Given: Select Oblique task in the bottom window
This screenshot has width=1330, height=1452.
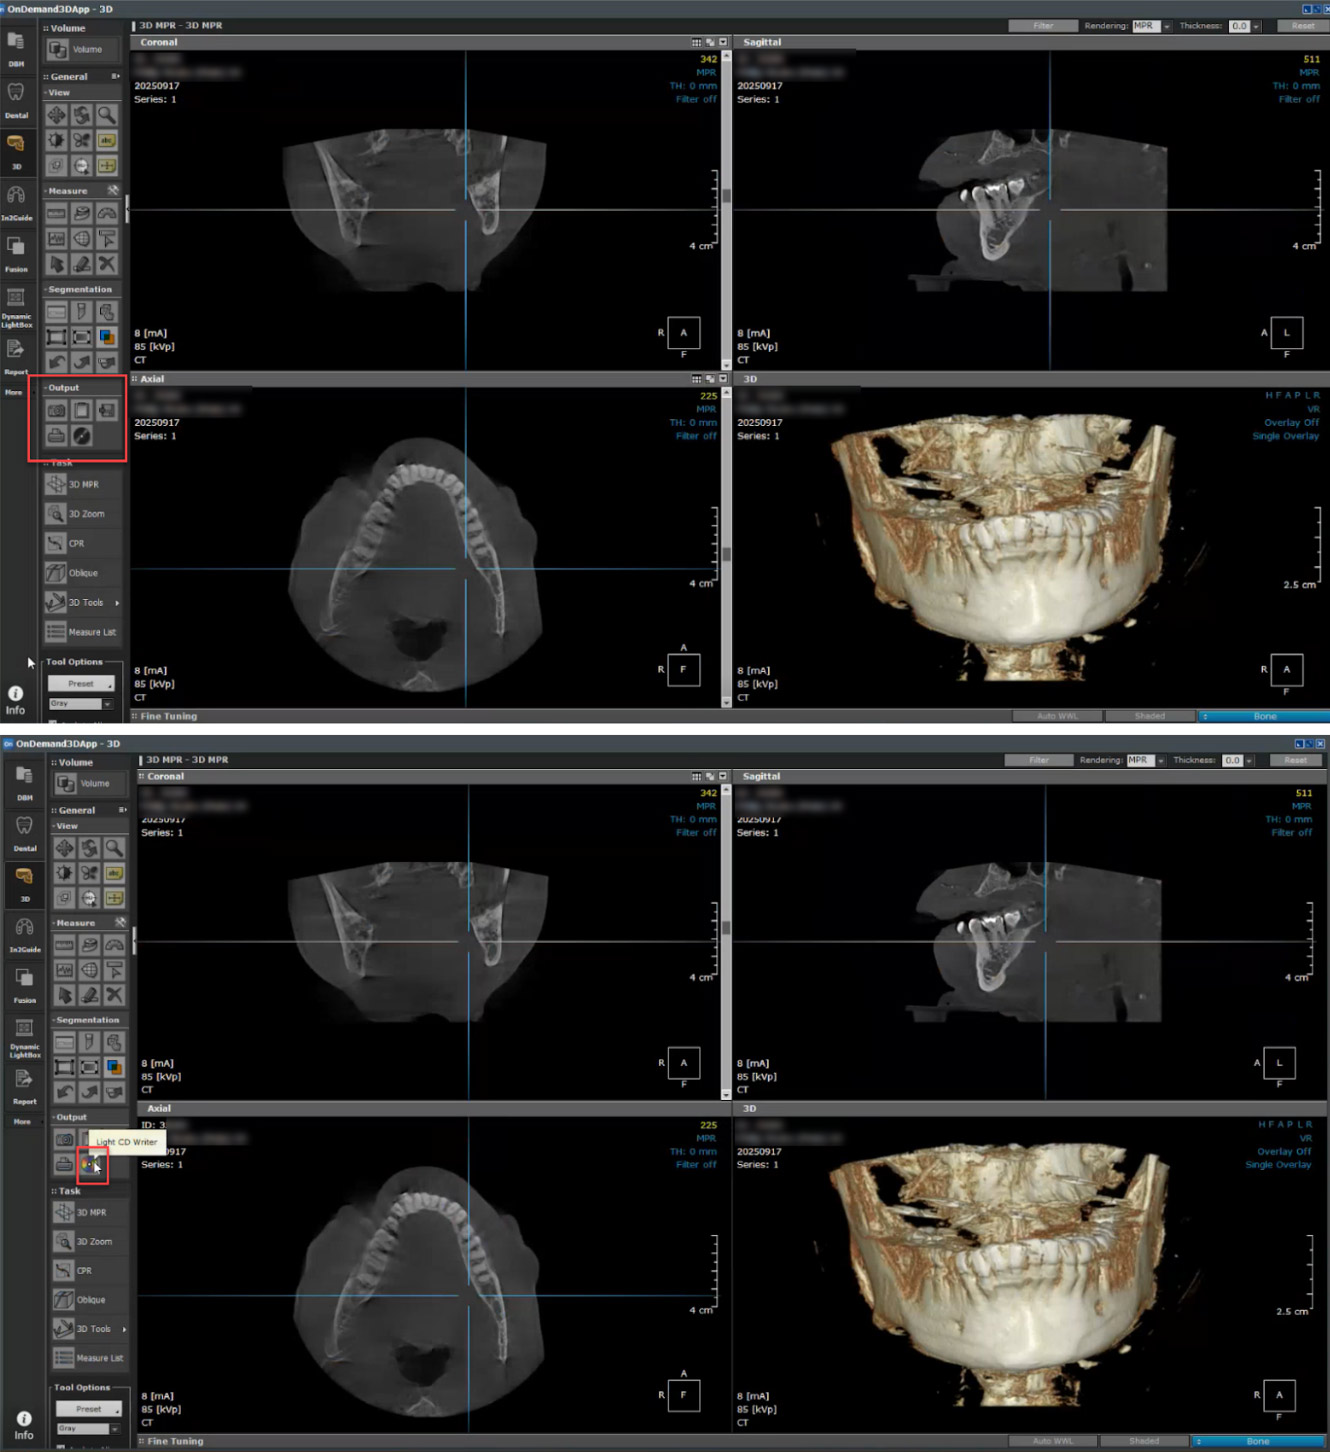Looking at the screenshot, I should (90, 1300).
